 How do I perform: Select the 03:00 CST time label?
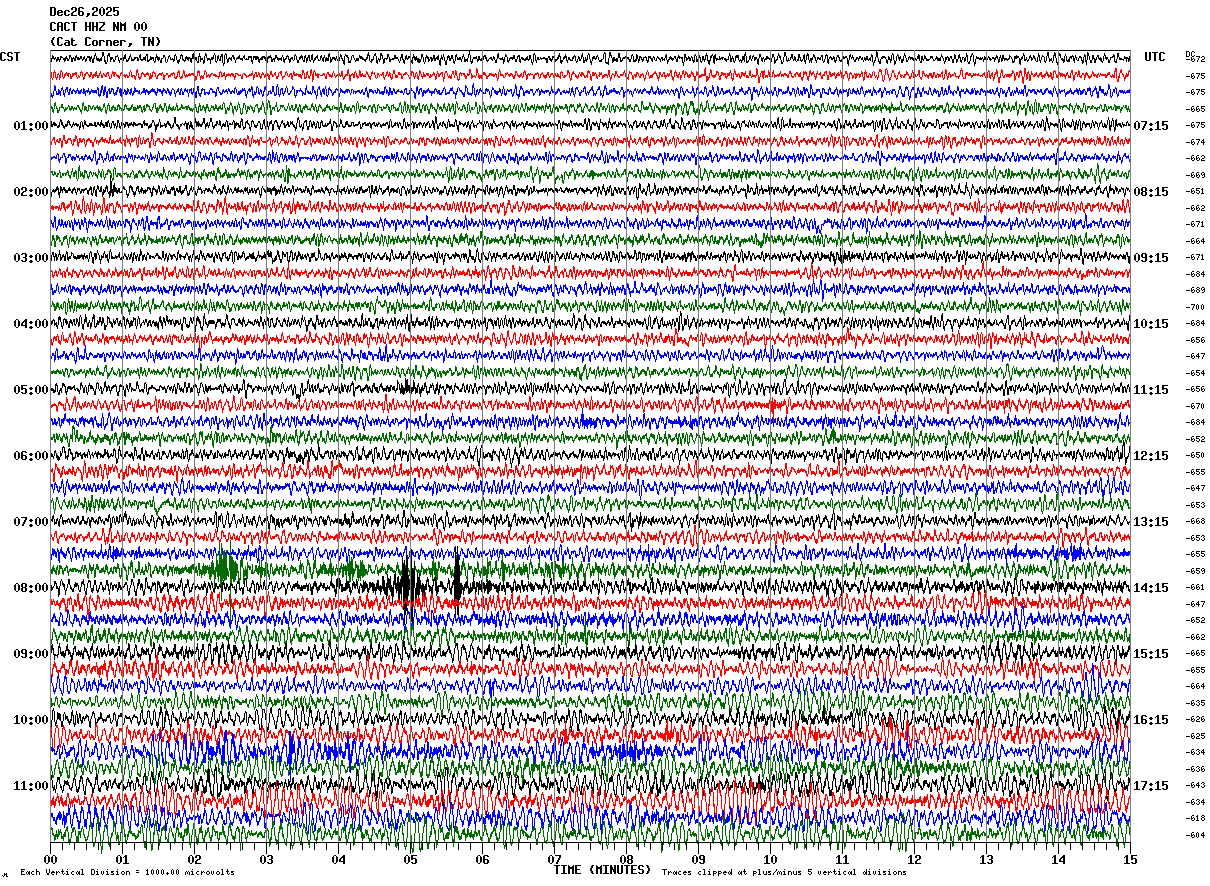pyautogui.click(x=31, y=258)
